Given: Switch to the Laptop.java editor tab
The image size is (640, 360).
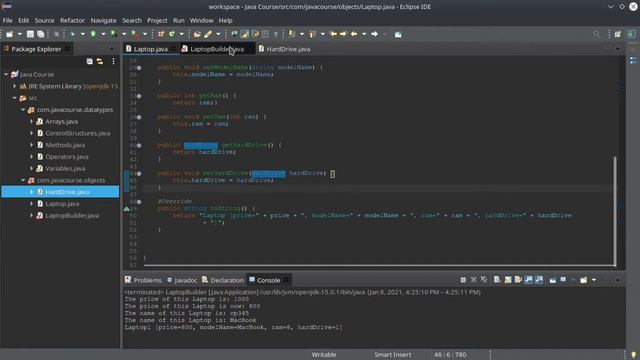Looking at the screenshot, I should [x=151, y=49].
